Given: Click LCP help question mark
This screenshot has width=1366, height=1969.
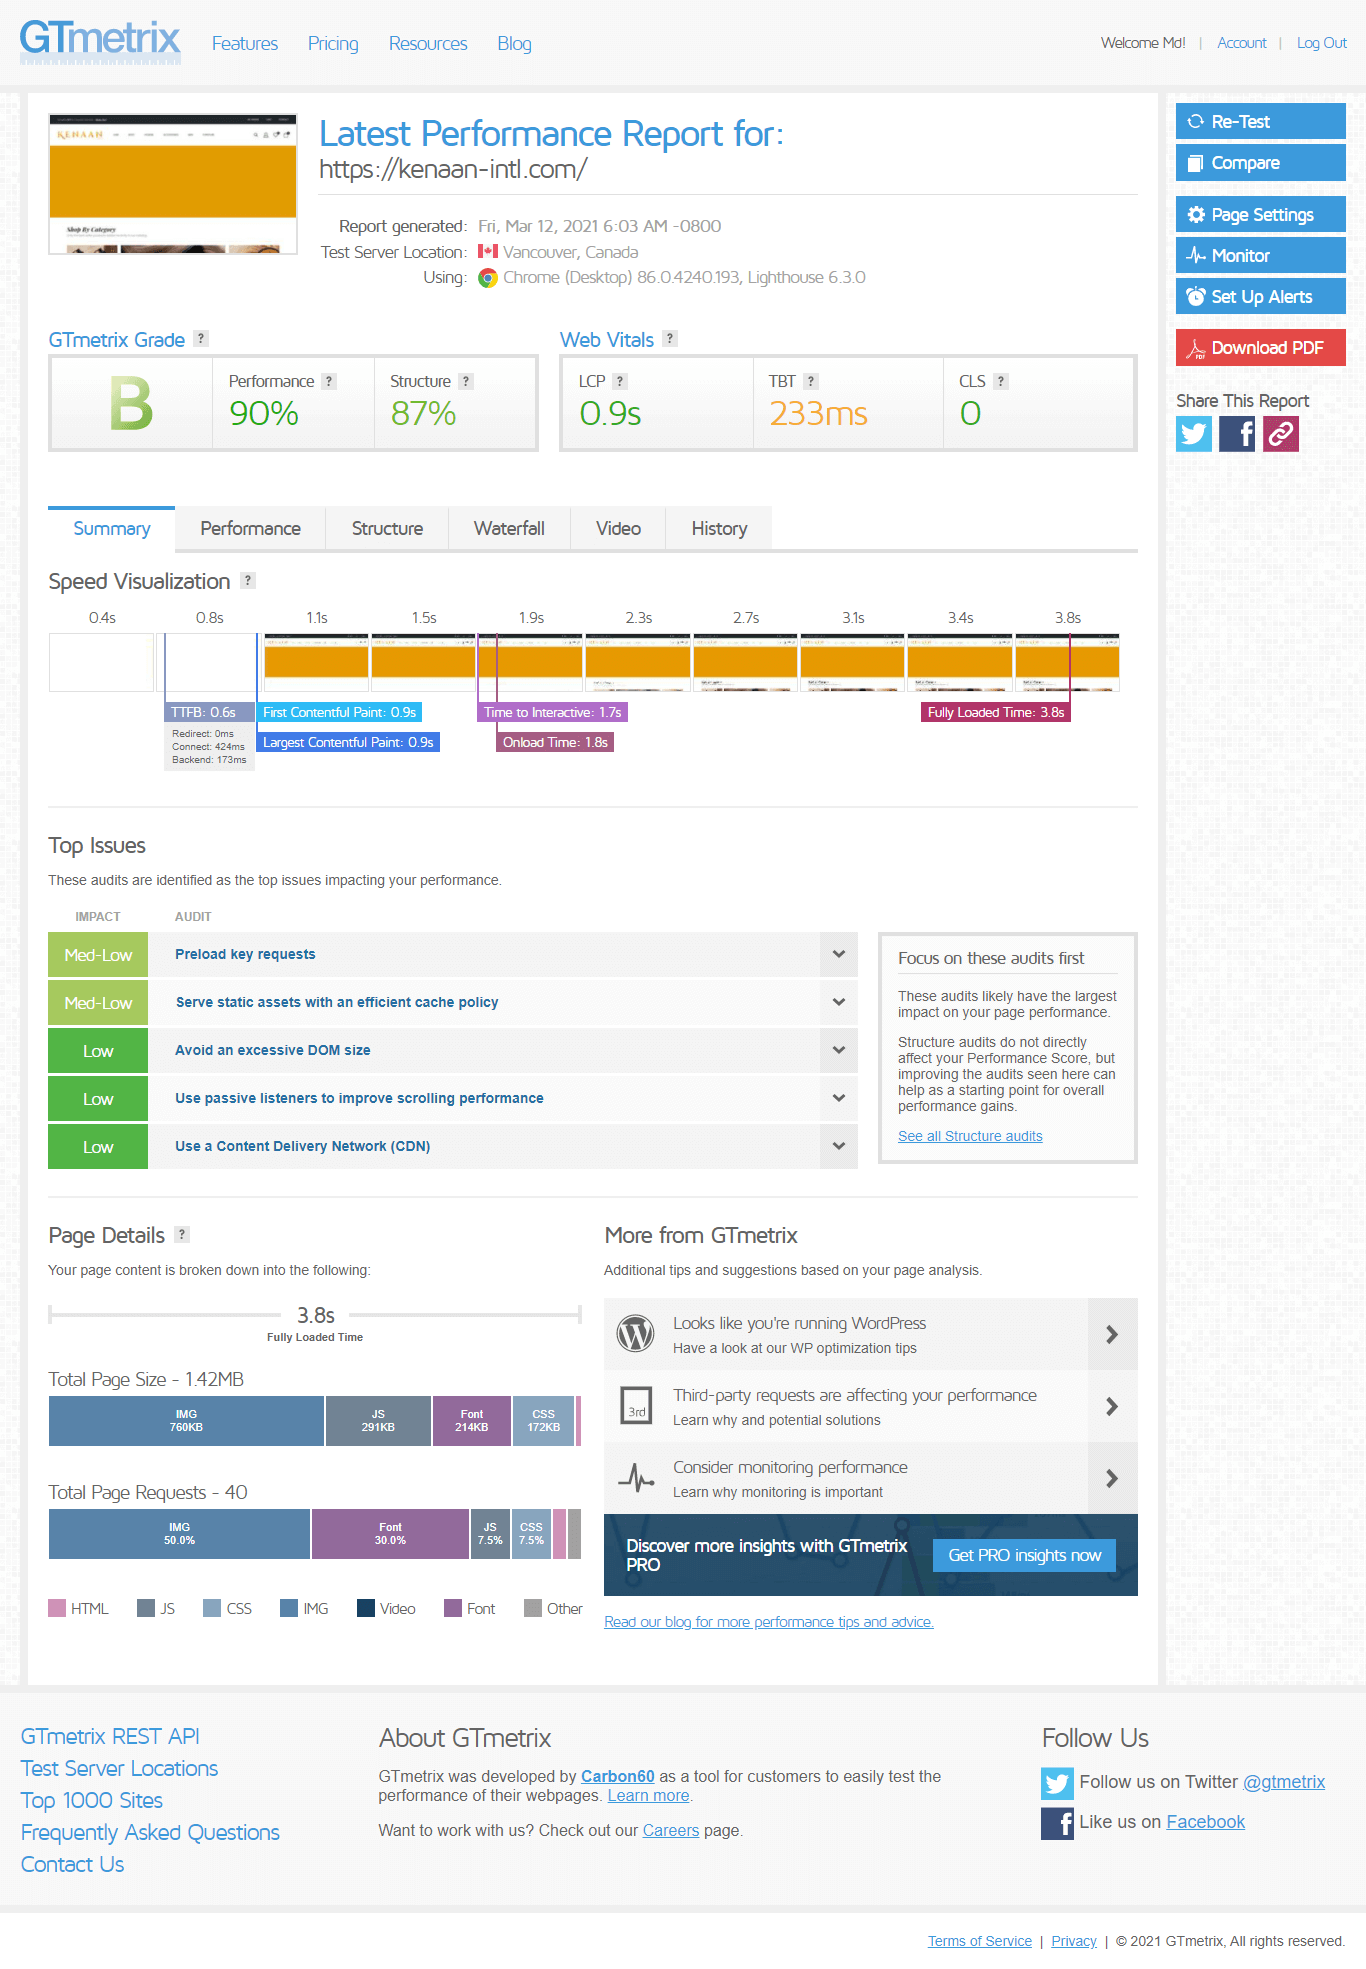Looking at the screenshot, I should coord(620,381).
